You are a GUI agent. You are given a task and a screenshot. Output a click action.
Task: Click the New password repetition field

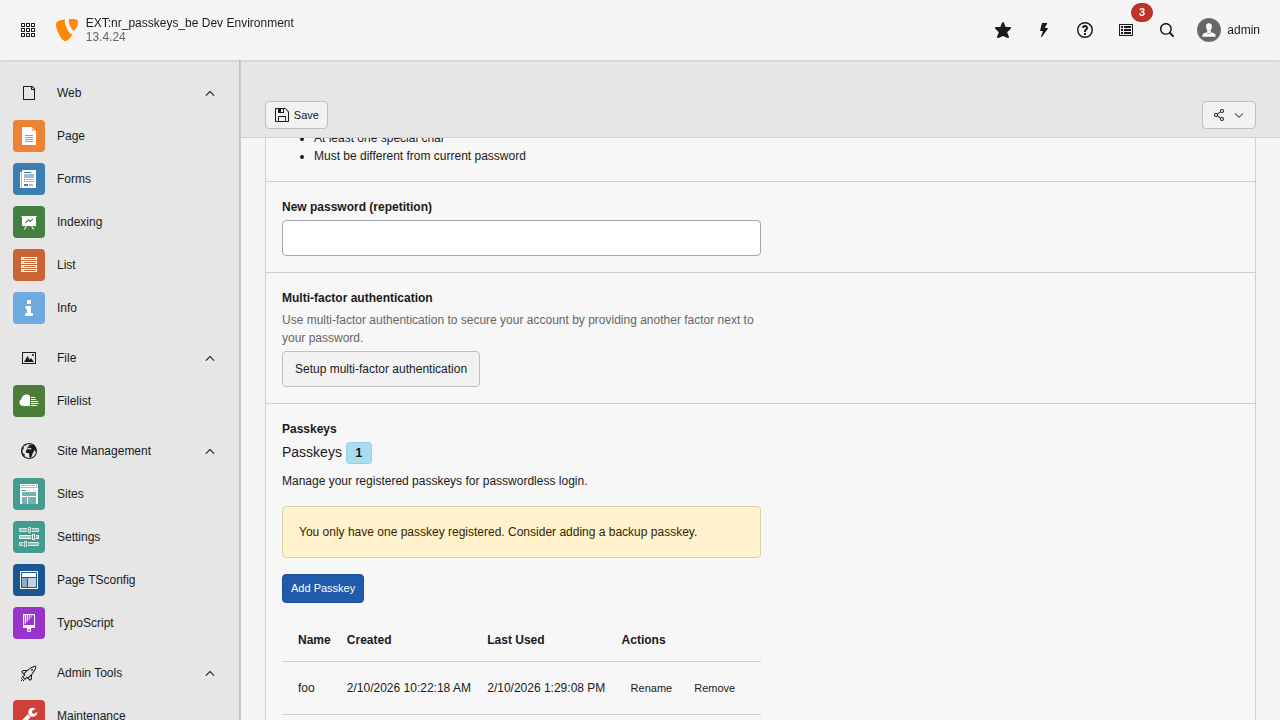point(521,237)
